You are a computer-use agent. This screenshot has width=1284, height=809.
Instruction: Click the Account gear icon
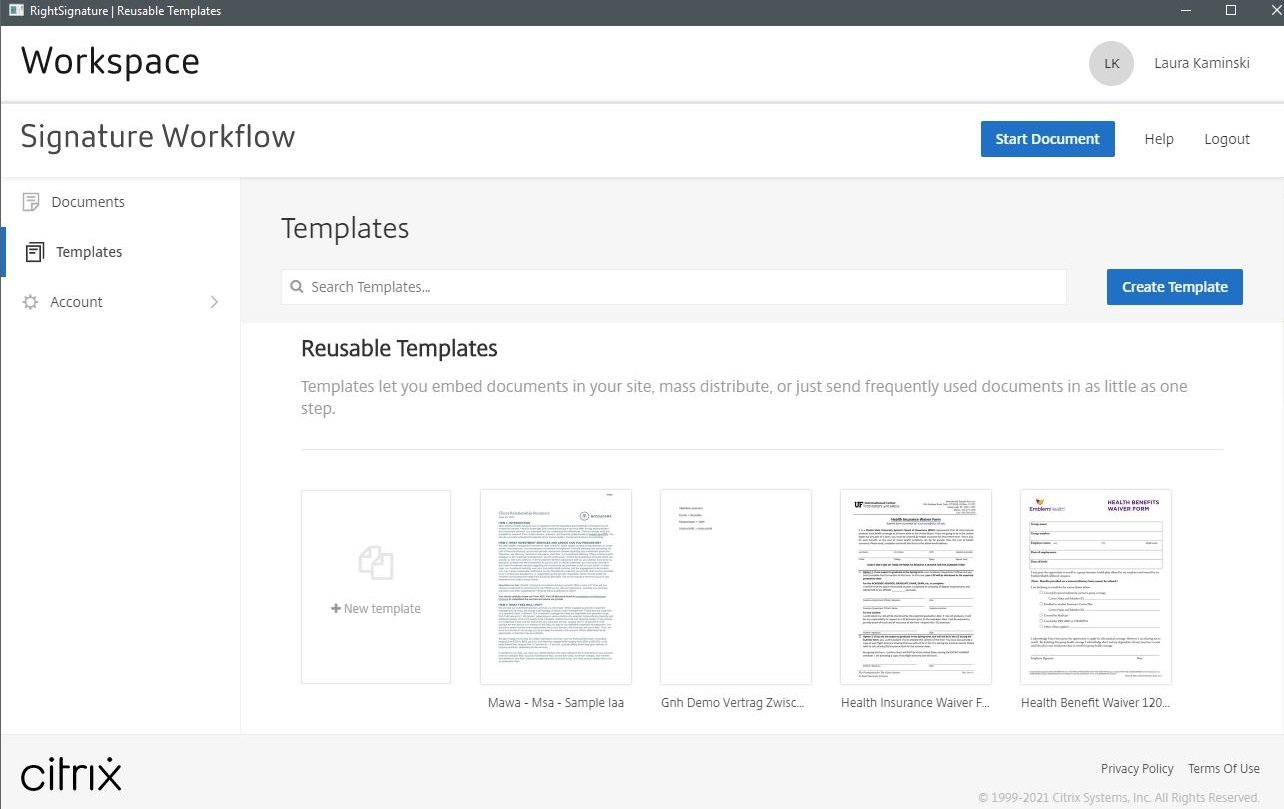coord(31,302)
